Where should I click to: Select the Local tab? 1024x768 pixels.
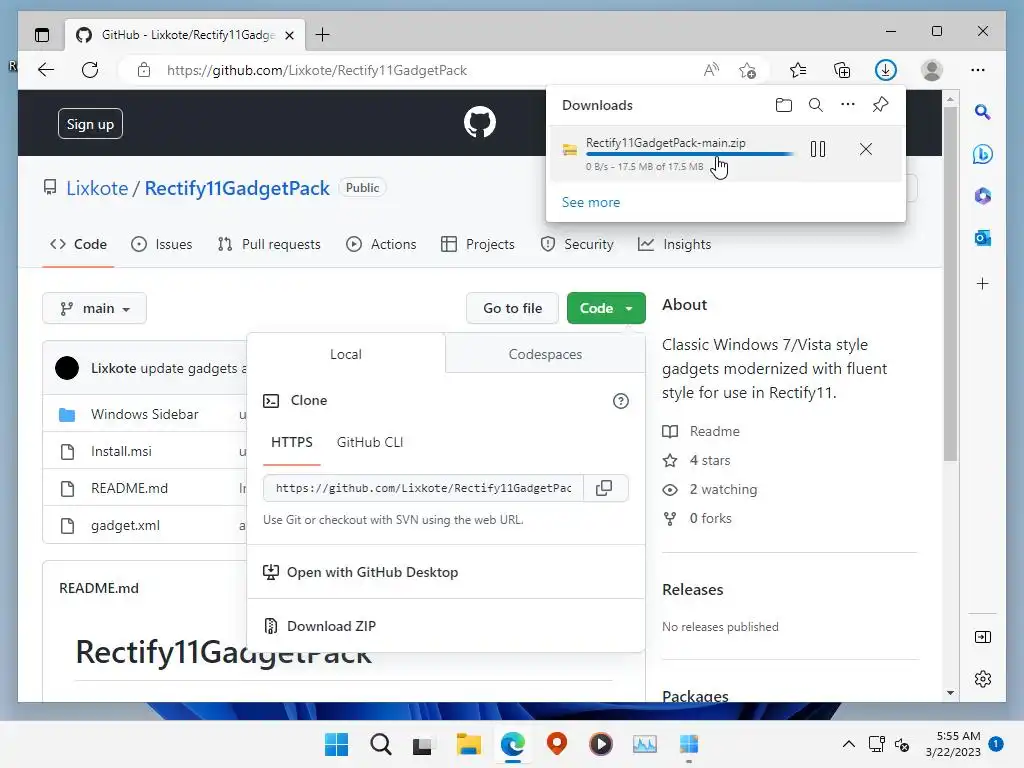pos(345,354)
